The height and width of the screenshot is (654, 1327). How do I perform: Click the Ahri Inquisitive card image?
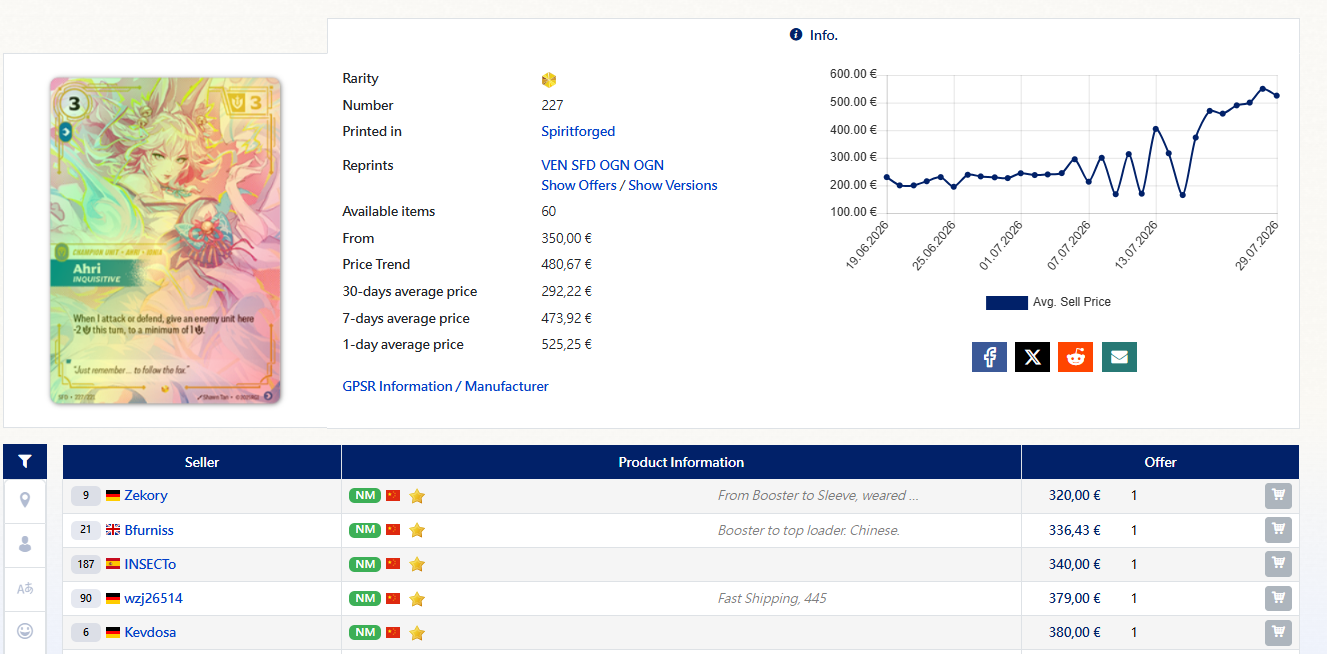(x=166, y=240)
